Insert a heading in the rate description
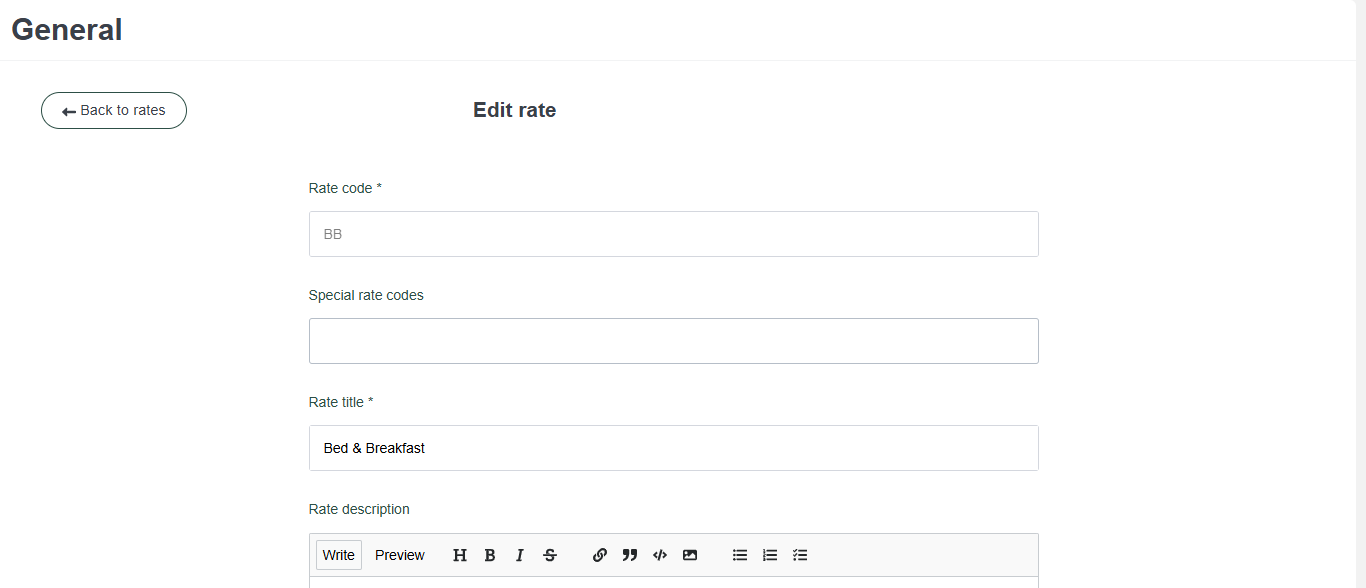 tap(460, 555)
